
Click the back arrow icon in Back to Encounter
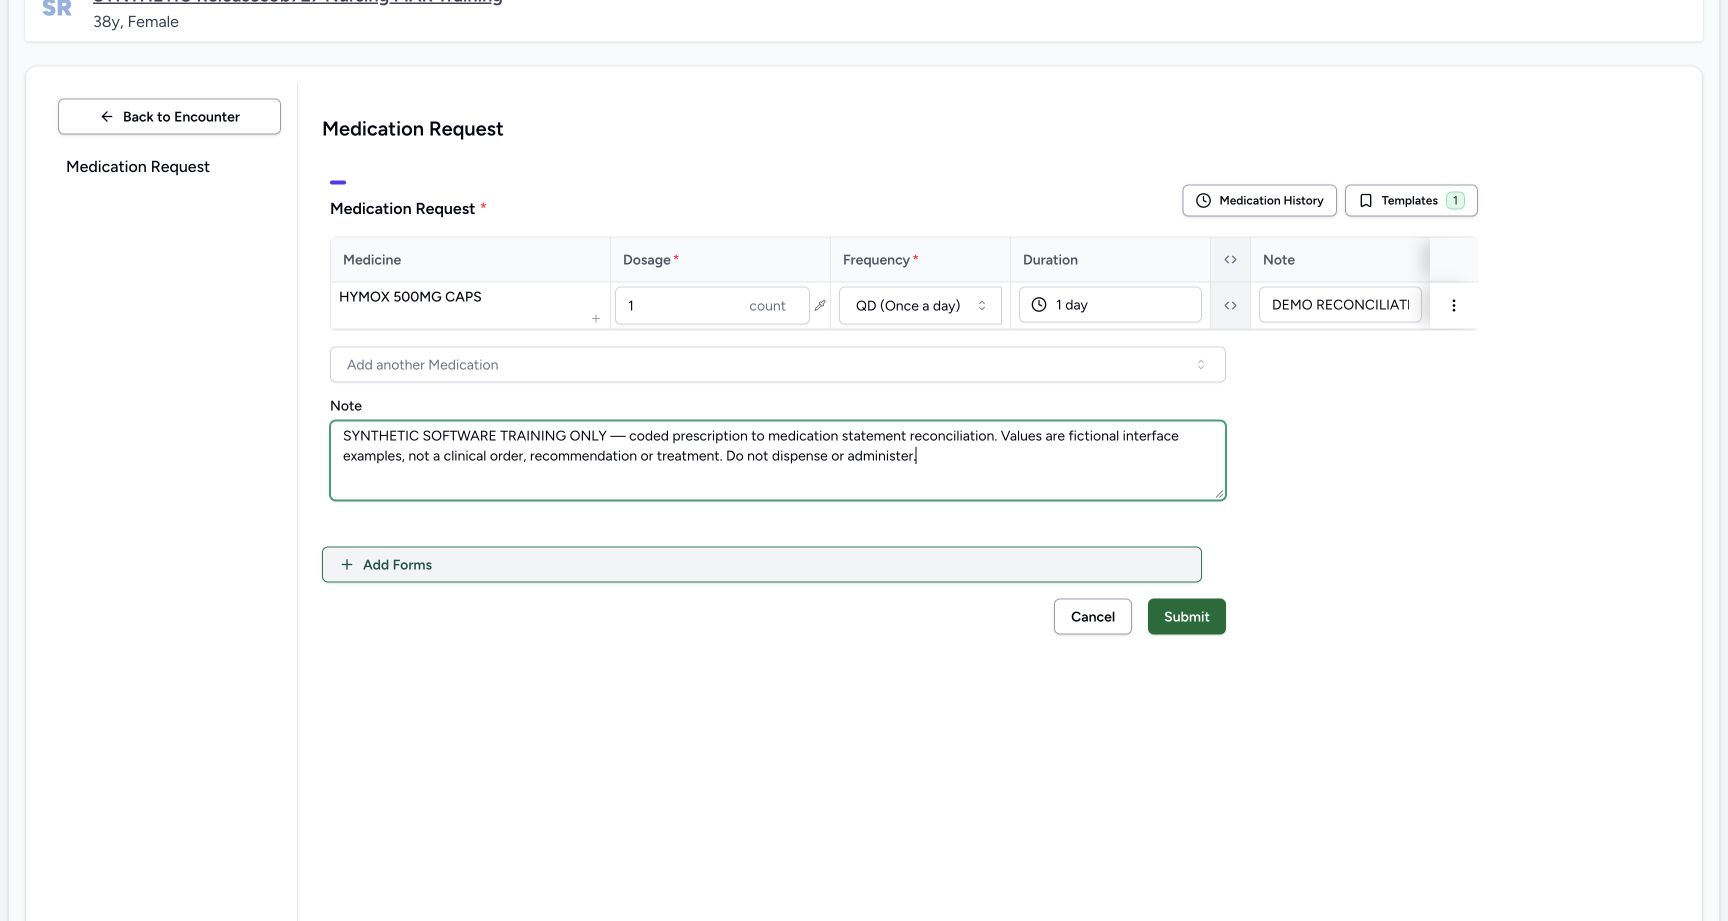(106, 117)
